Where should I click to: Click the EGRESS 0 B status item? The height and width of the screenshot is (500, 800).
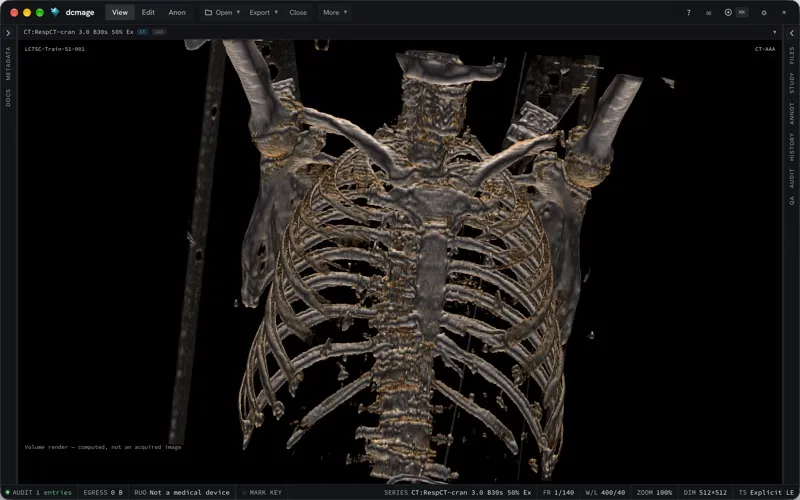(x=103, y=492)
